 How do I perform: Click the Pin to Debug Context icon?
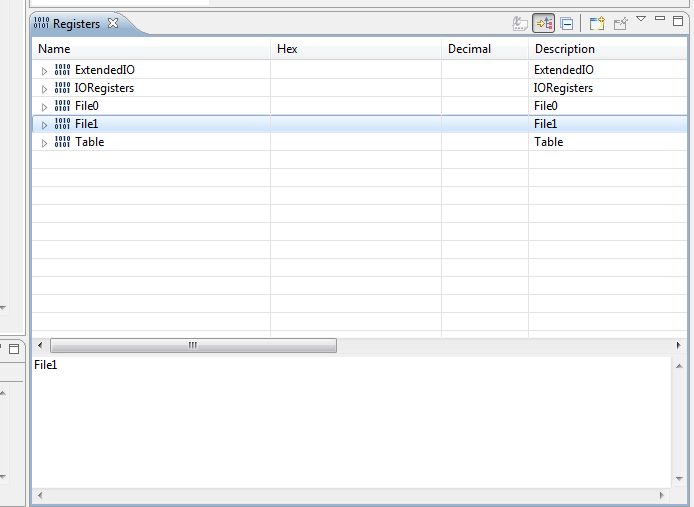pos(621,23)
